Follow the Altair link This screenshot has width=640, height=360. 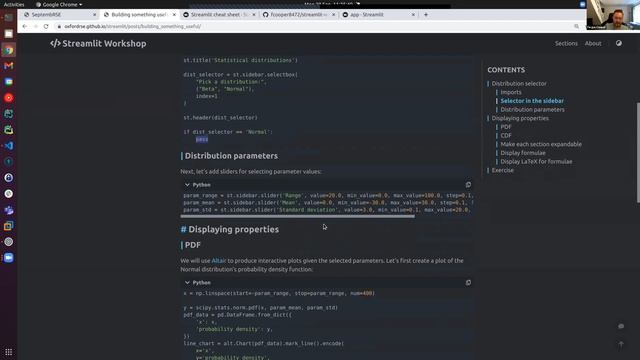[218, 260]
